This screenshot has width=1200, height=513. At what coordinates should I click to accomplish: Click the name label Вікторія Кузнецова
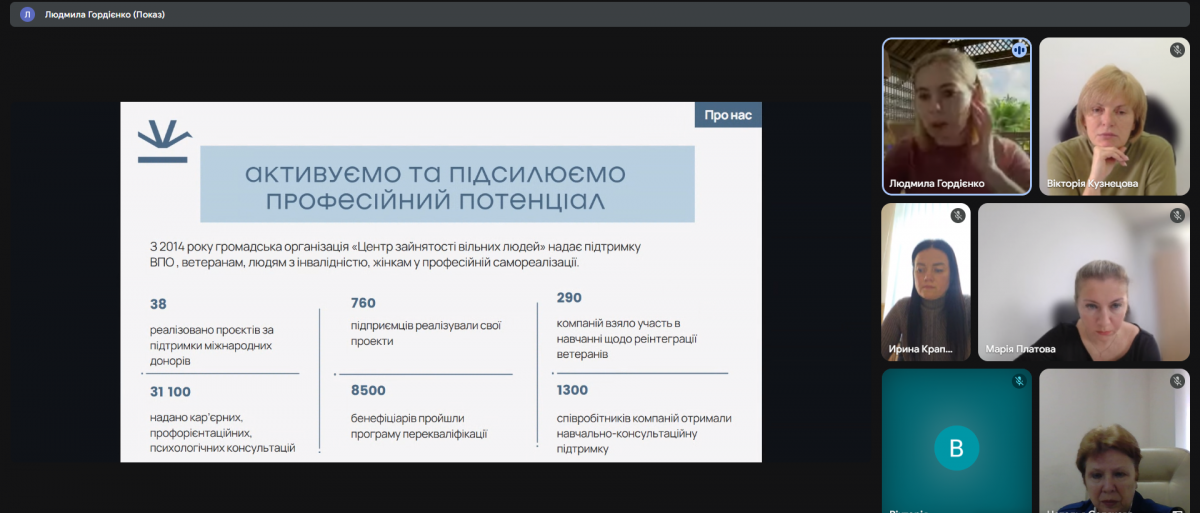click(1093, 184)
